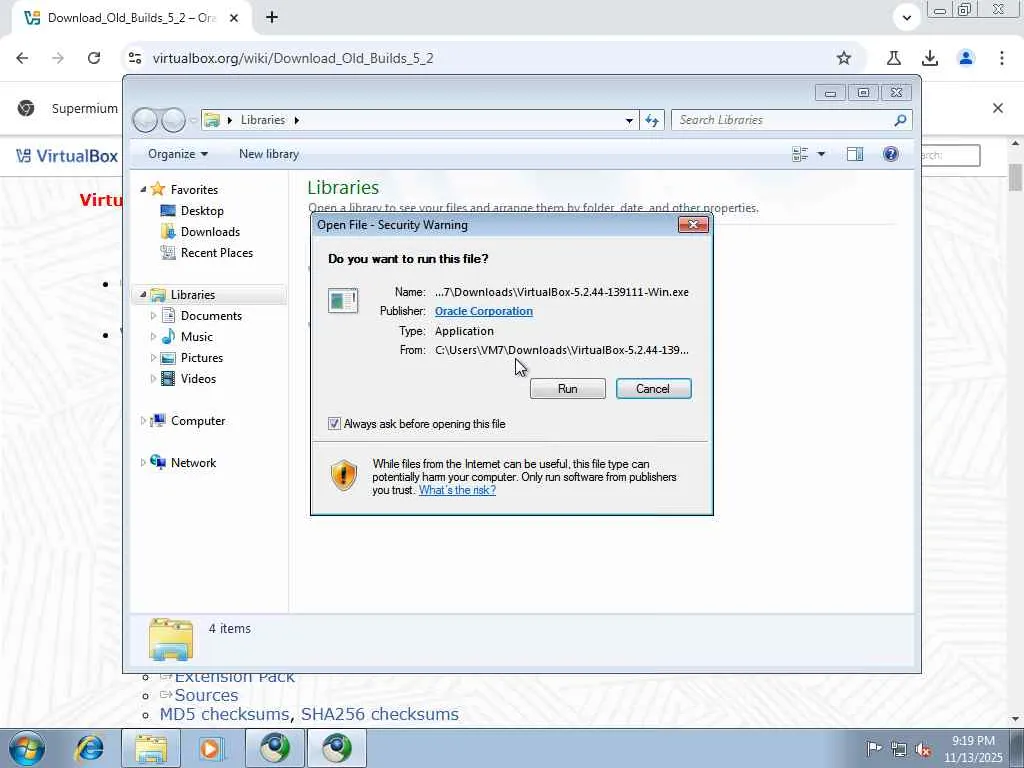The height and width of the screenshot is (768, 1024).
Task: Open the Oracle Corporation publisher link
Action: click(x=483, y=312)
